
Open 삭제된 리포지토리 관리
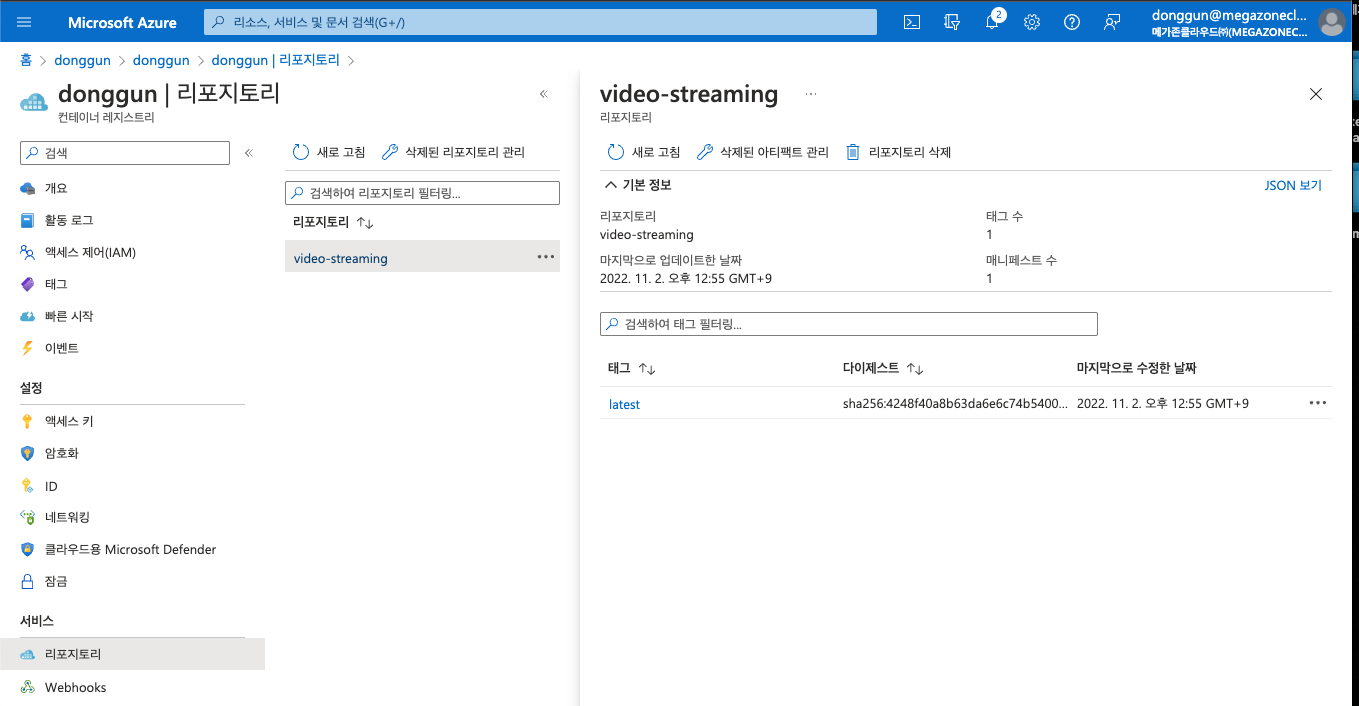coord(454,152)
